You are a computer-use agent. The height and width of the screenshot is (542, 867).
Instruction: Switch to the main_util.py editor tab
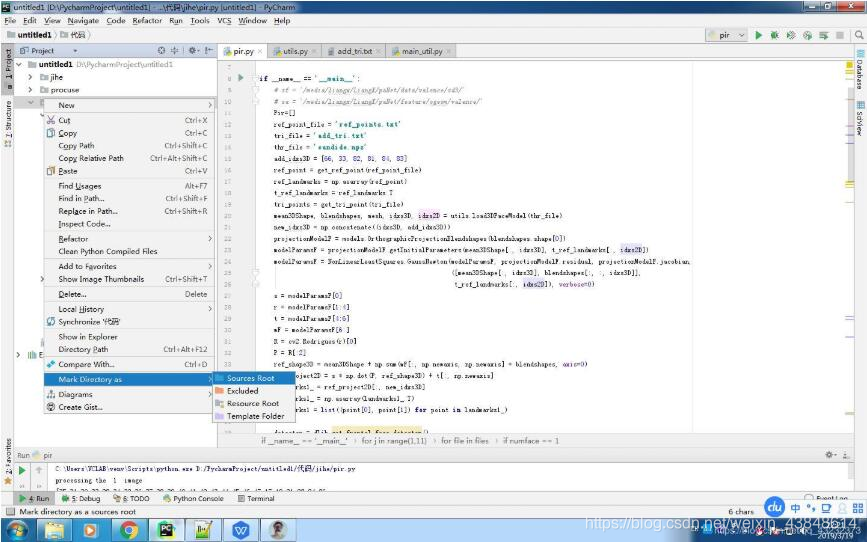click(421, 51)
